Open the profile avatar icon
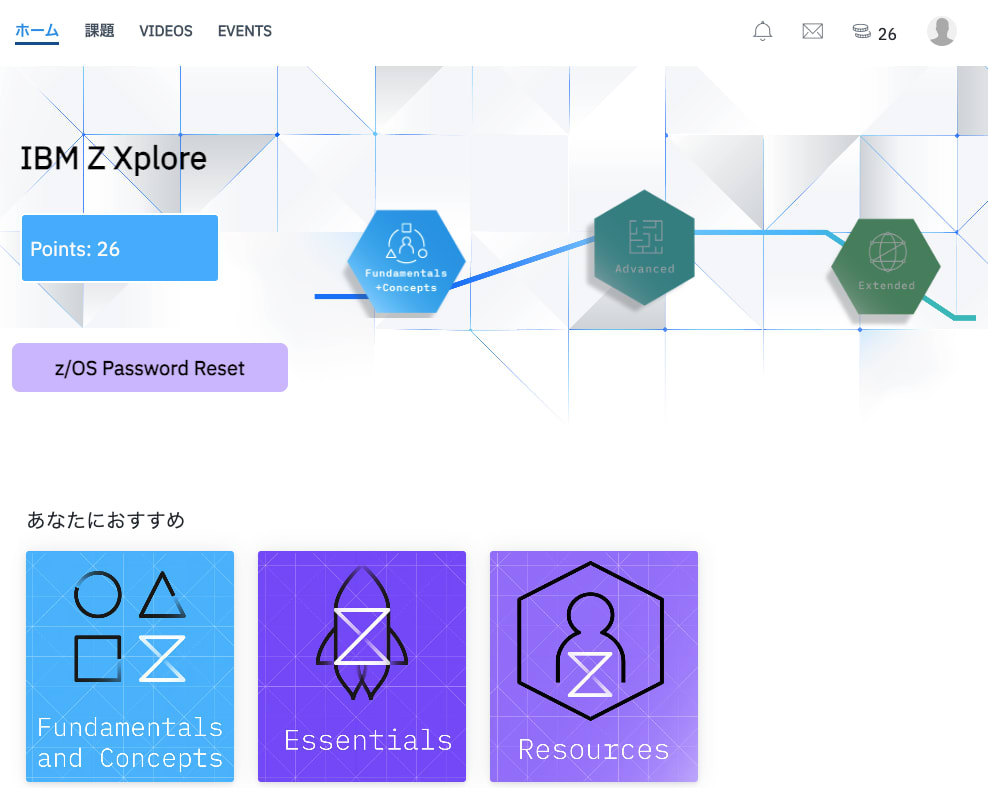Image resolution: width=988 pixels, height=788 pixels. (941, 31)
